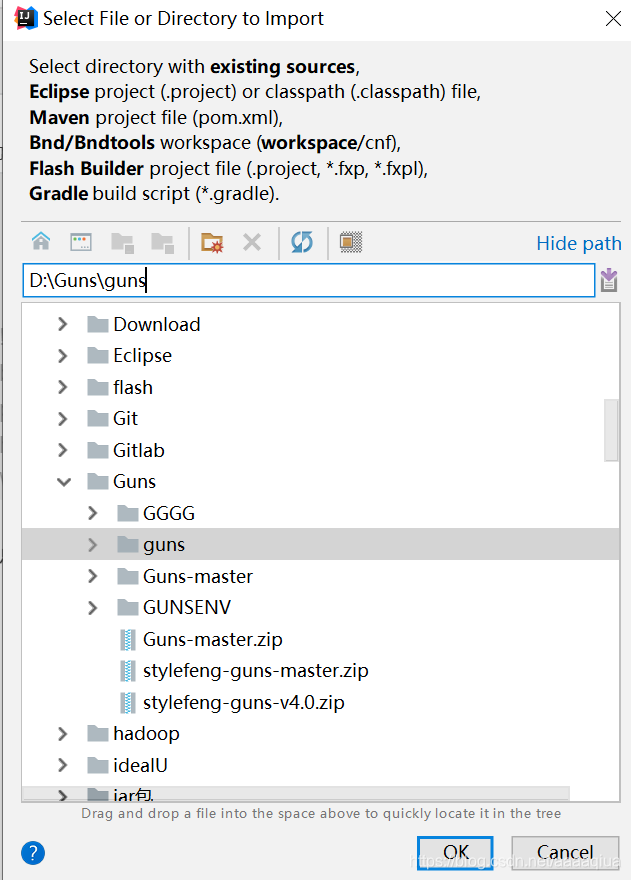Select the 'Guns' tree row label
This screenshot has width=631, height=880.
pos(134,482)
